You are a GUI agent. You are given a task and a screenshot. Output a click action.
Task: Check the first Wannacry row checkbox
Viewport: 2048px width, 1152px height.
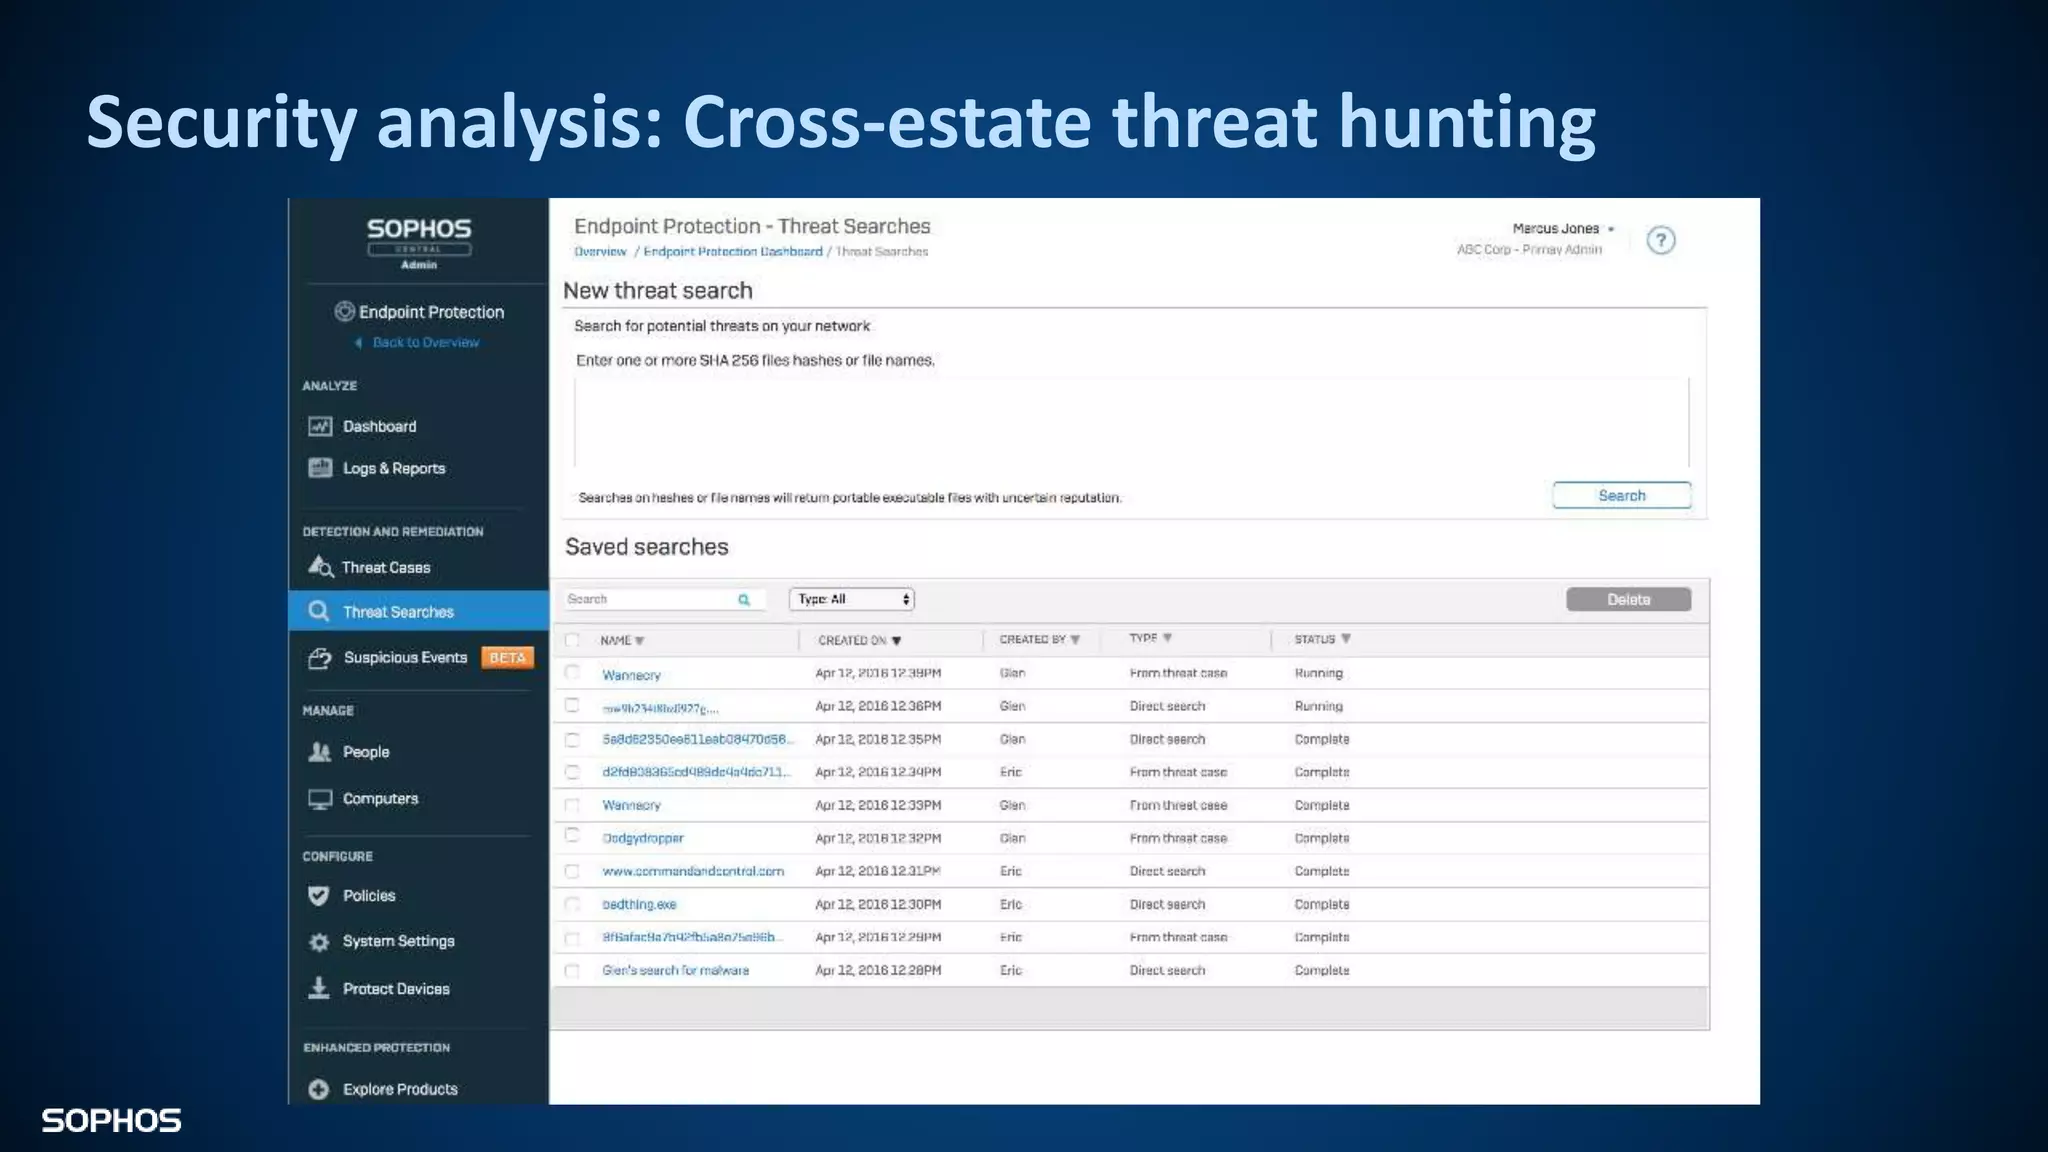pos(572,673)
